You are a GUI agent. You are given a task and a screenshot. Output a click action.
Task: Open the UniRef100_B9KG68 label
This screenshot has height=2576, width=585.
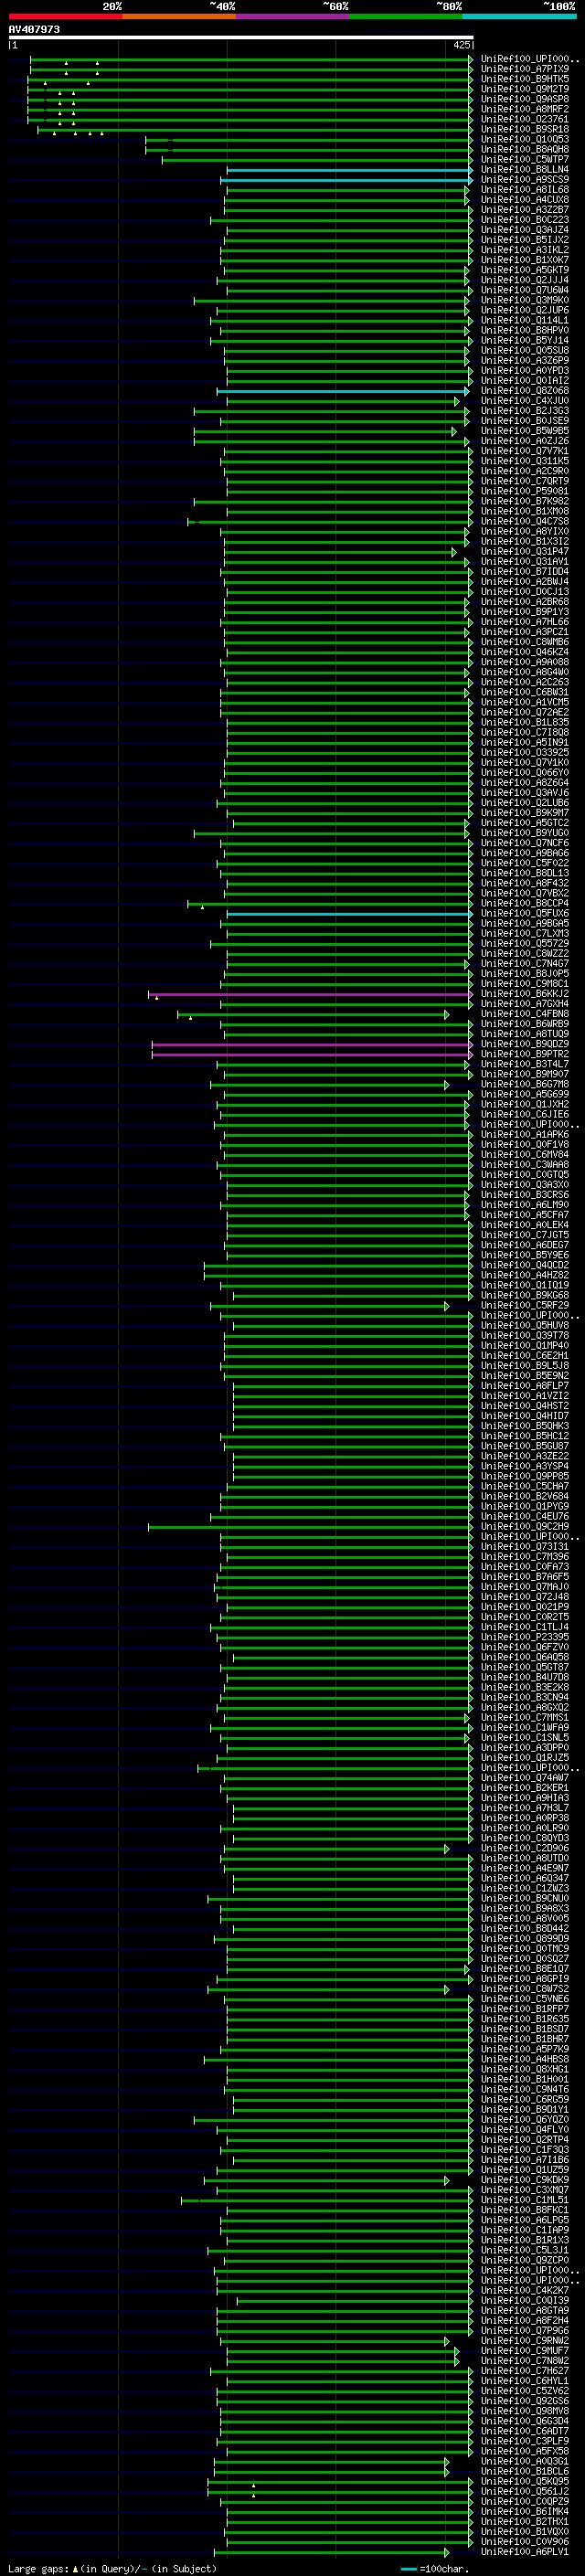pos(525,1296)
